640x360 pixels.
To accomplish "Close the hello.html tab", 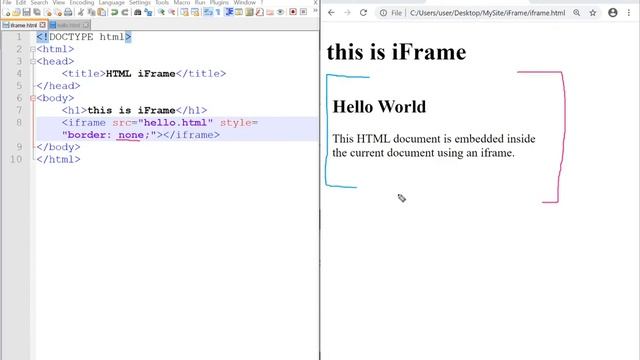I will [x=86, y=25].
